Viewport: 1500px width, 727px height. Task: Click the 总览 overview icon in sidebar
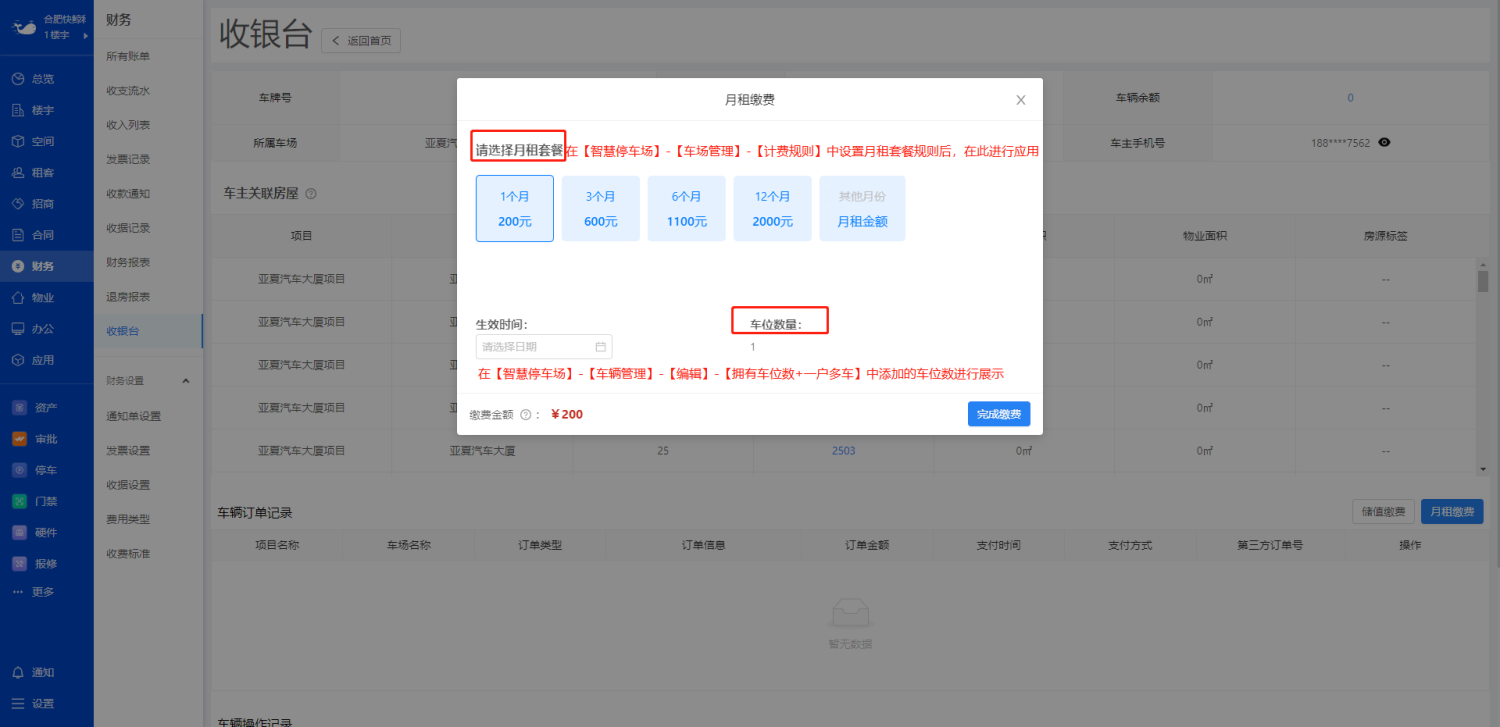[x=18, y=79]
